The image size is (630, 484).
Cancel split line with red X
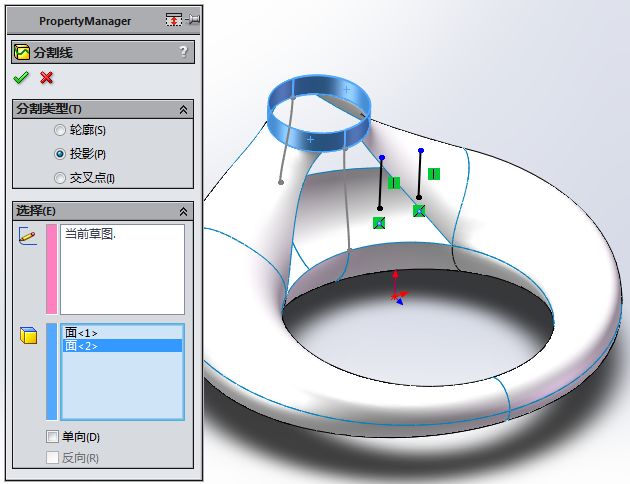pos(47,77)
